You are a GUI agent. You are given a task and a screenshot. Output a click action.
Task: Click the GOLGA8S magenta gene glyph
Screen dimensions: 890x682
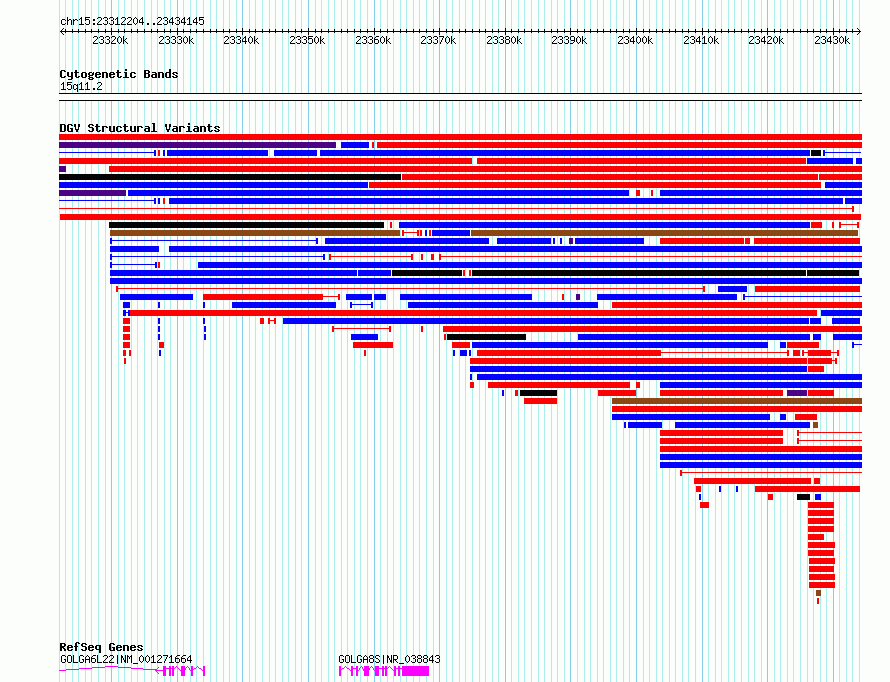[384, 671]
